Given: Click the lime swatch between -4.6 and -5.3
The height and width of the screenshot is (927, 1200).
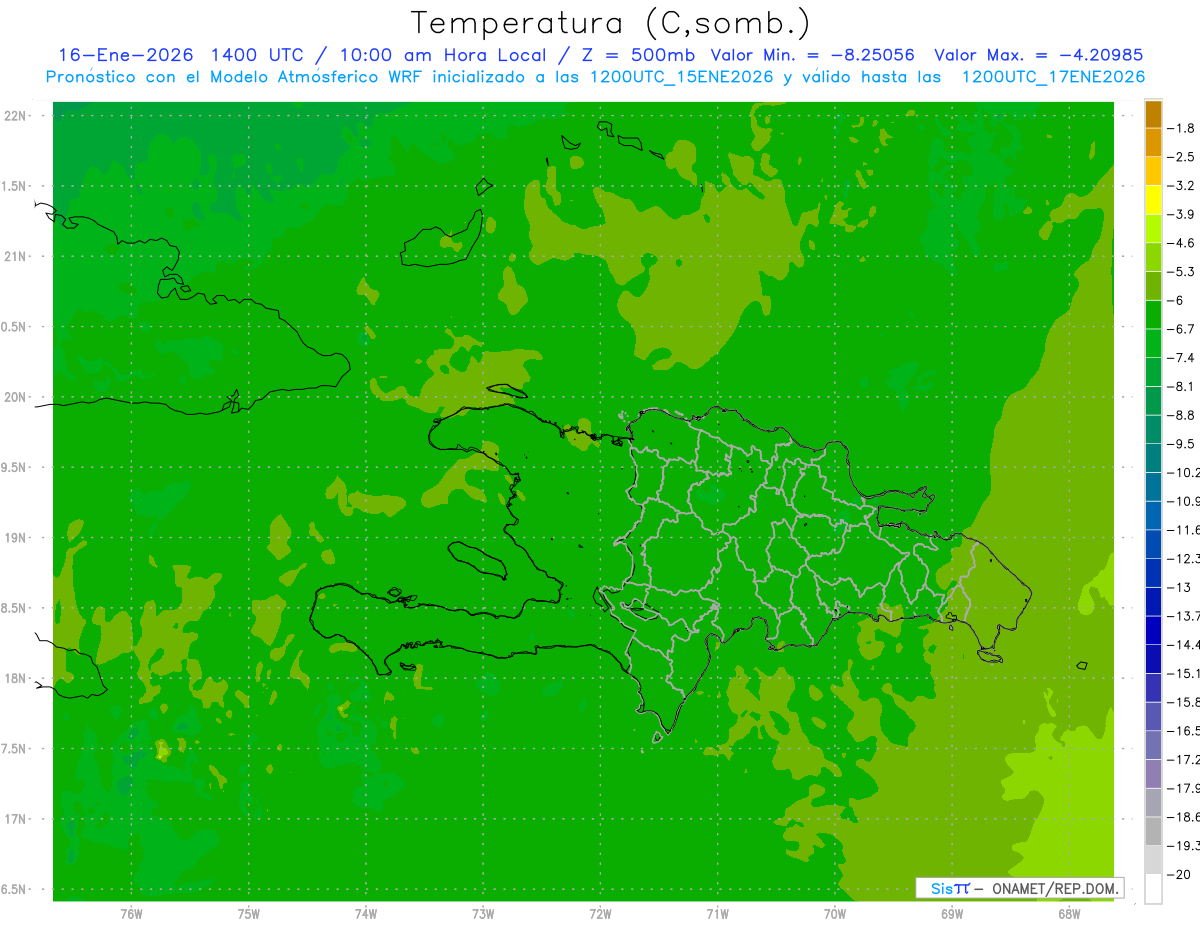Looking at the screenshot, I should (1153, 258).
